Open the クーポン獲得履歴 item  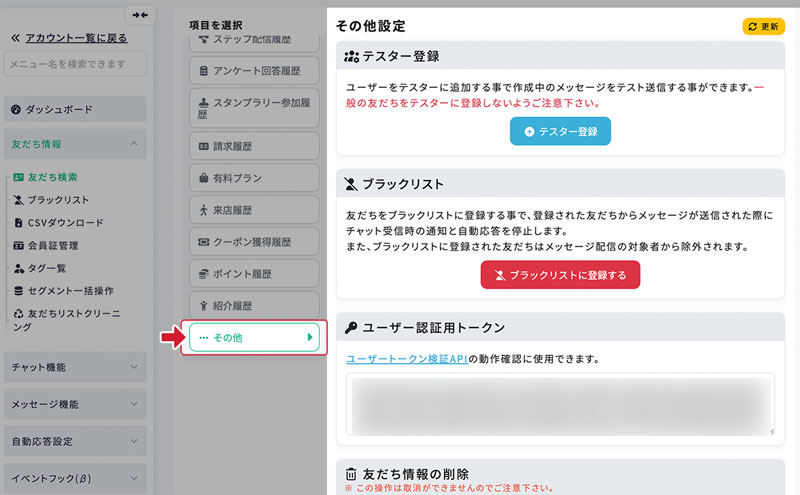[x=254, y=242]
